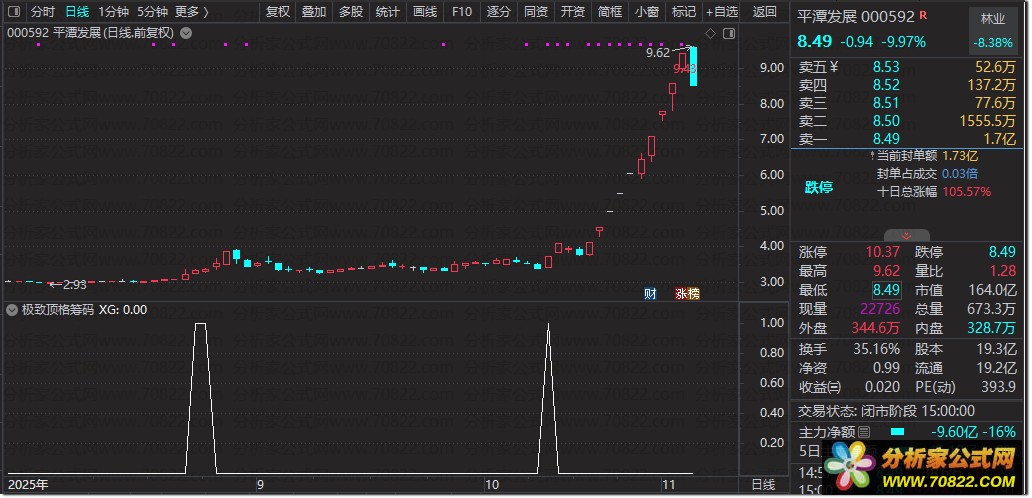Click the ¥ icon beside 卖五
This screenshot has height=498, width=1032.
[x=834, y=66]
